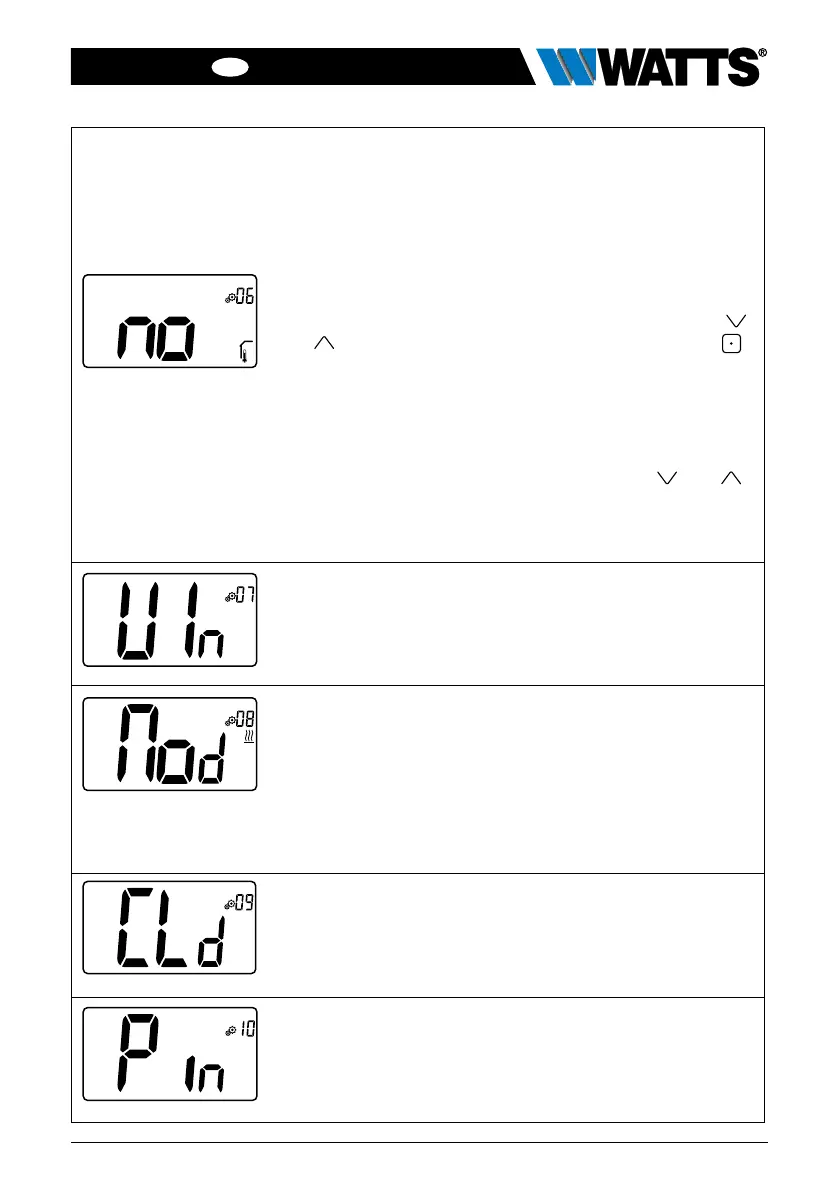Click the gear icon next to number 10
This screenshot has height=1191, width=839.
click(230, 1031)
